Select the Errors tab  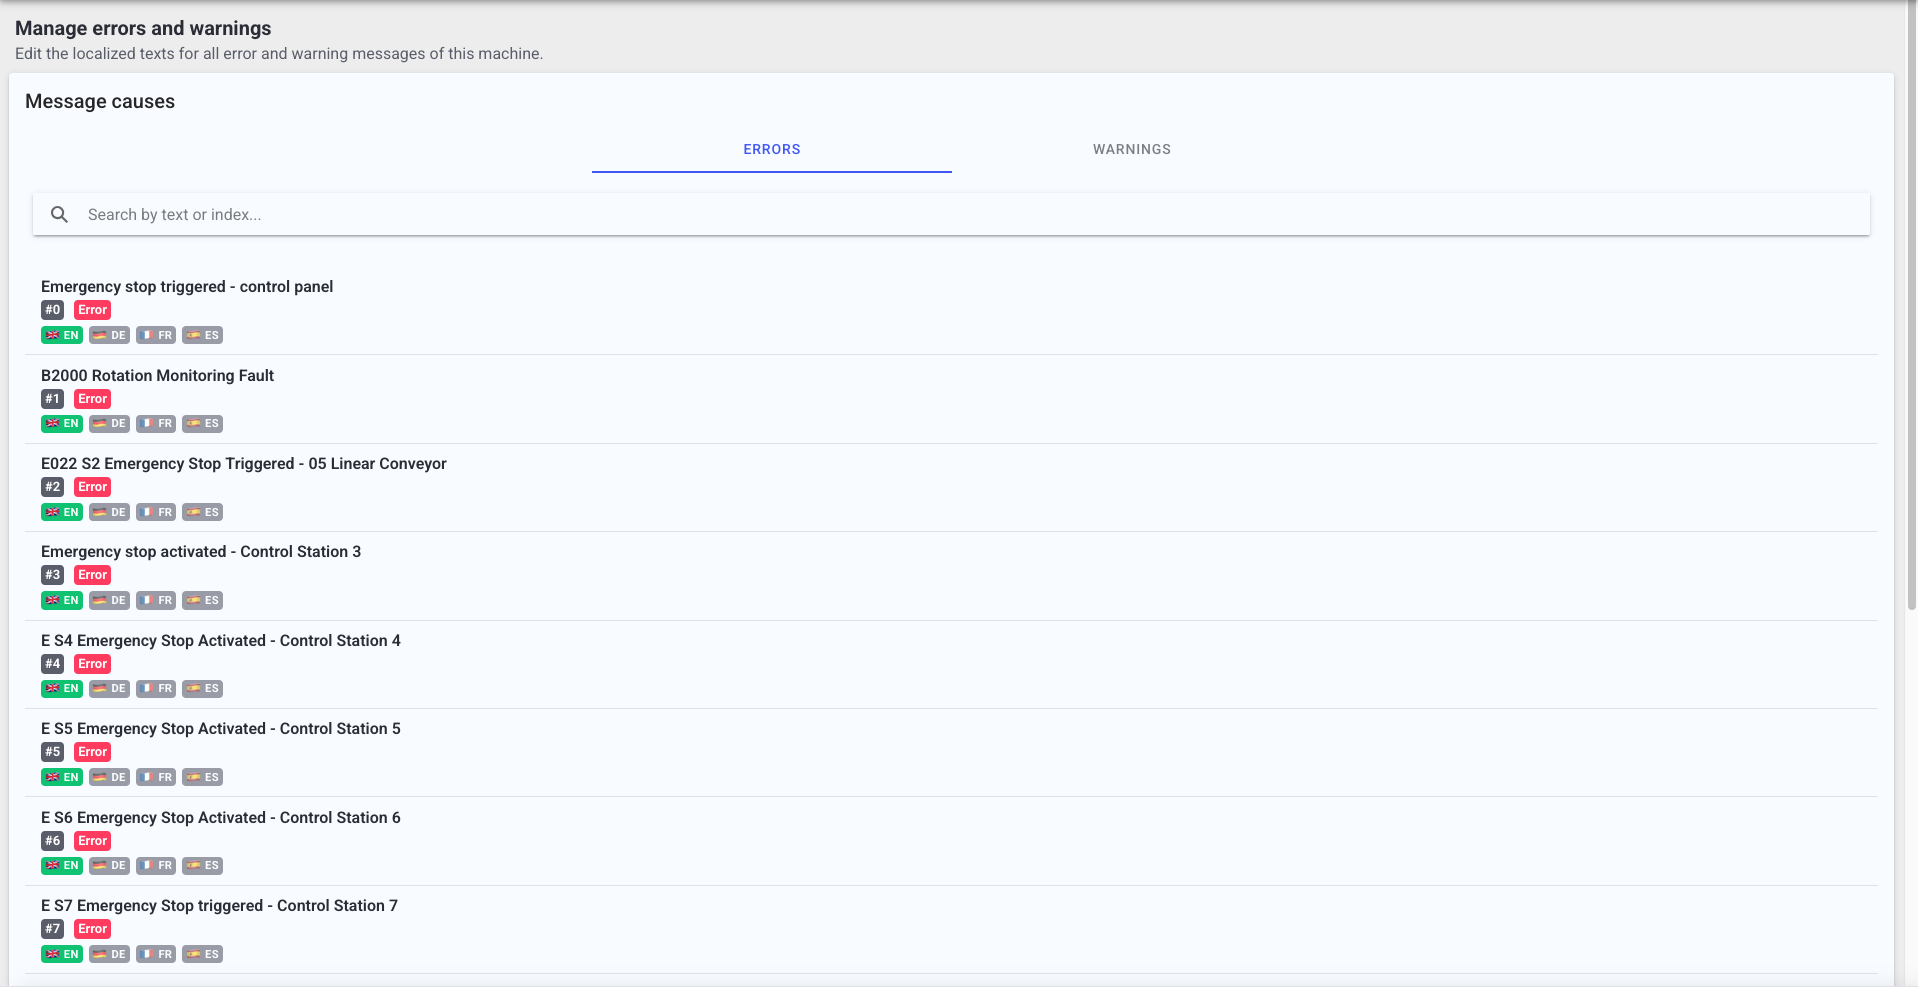coord(771,149)
